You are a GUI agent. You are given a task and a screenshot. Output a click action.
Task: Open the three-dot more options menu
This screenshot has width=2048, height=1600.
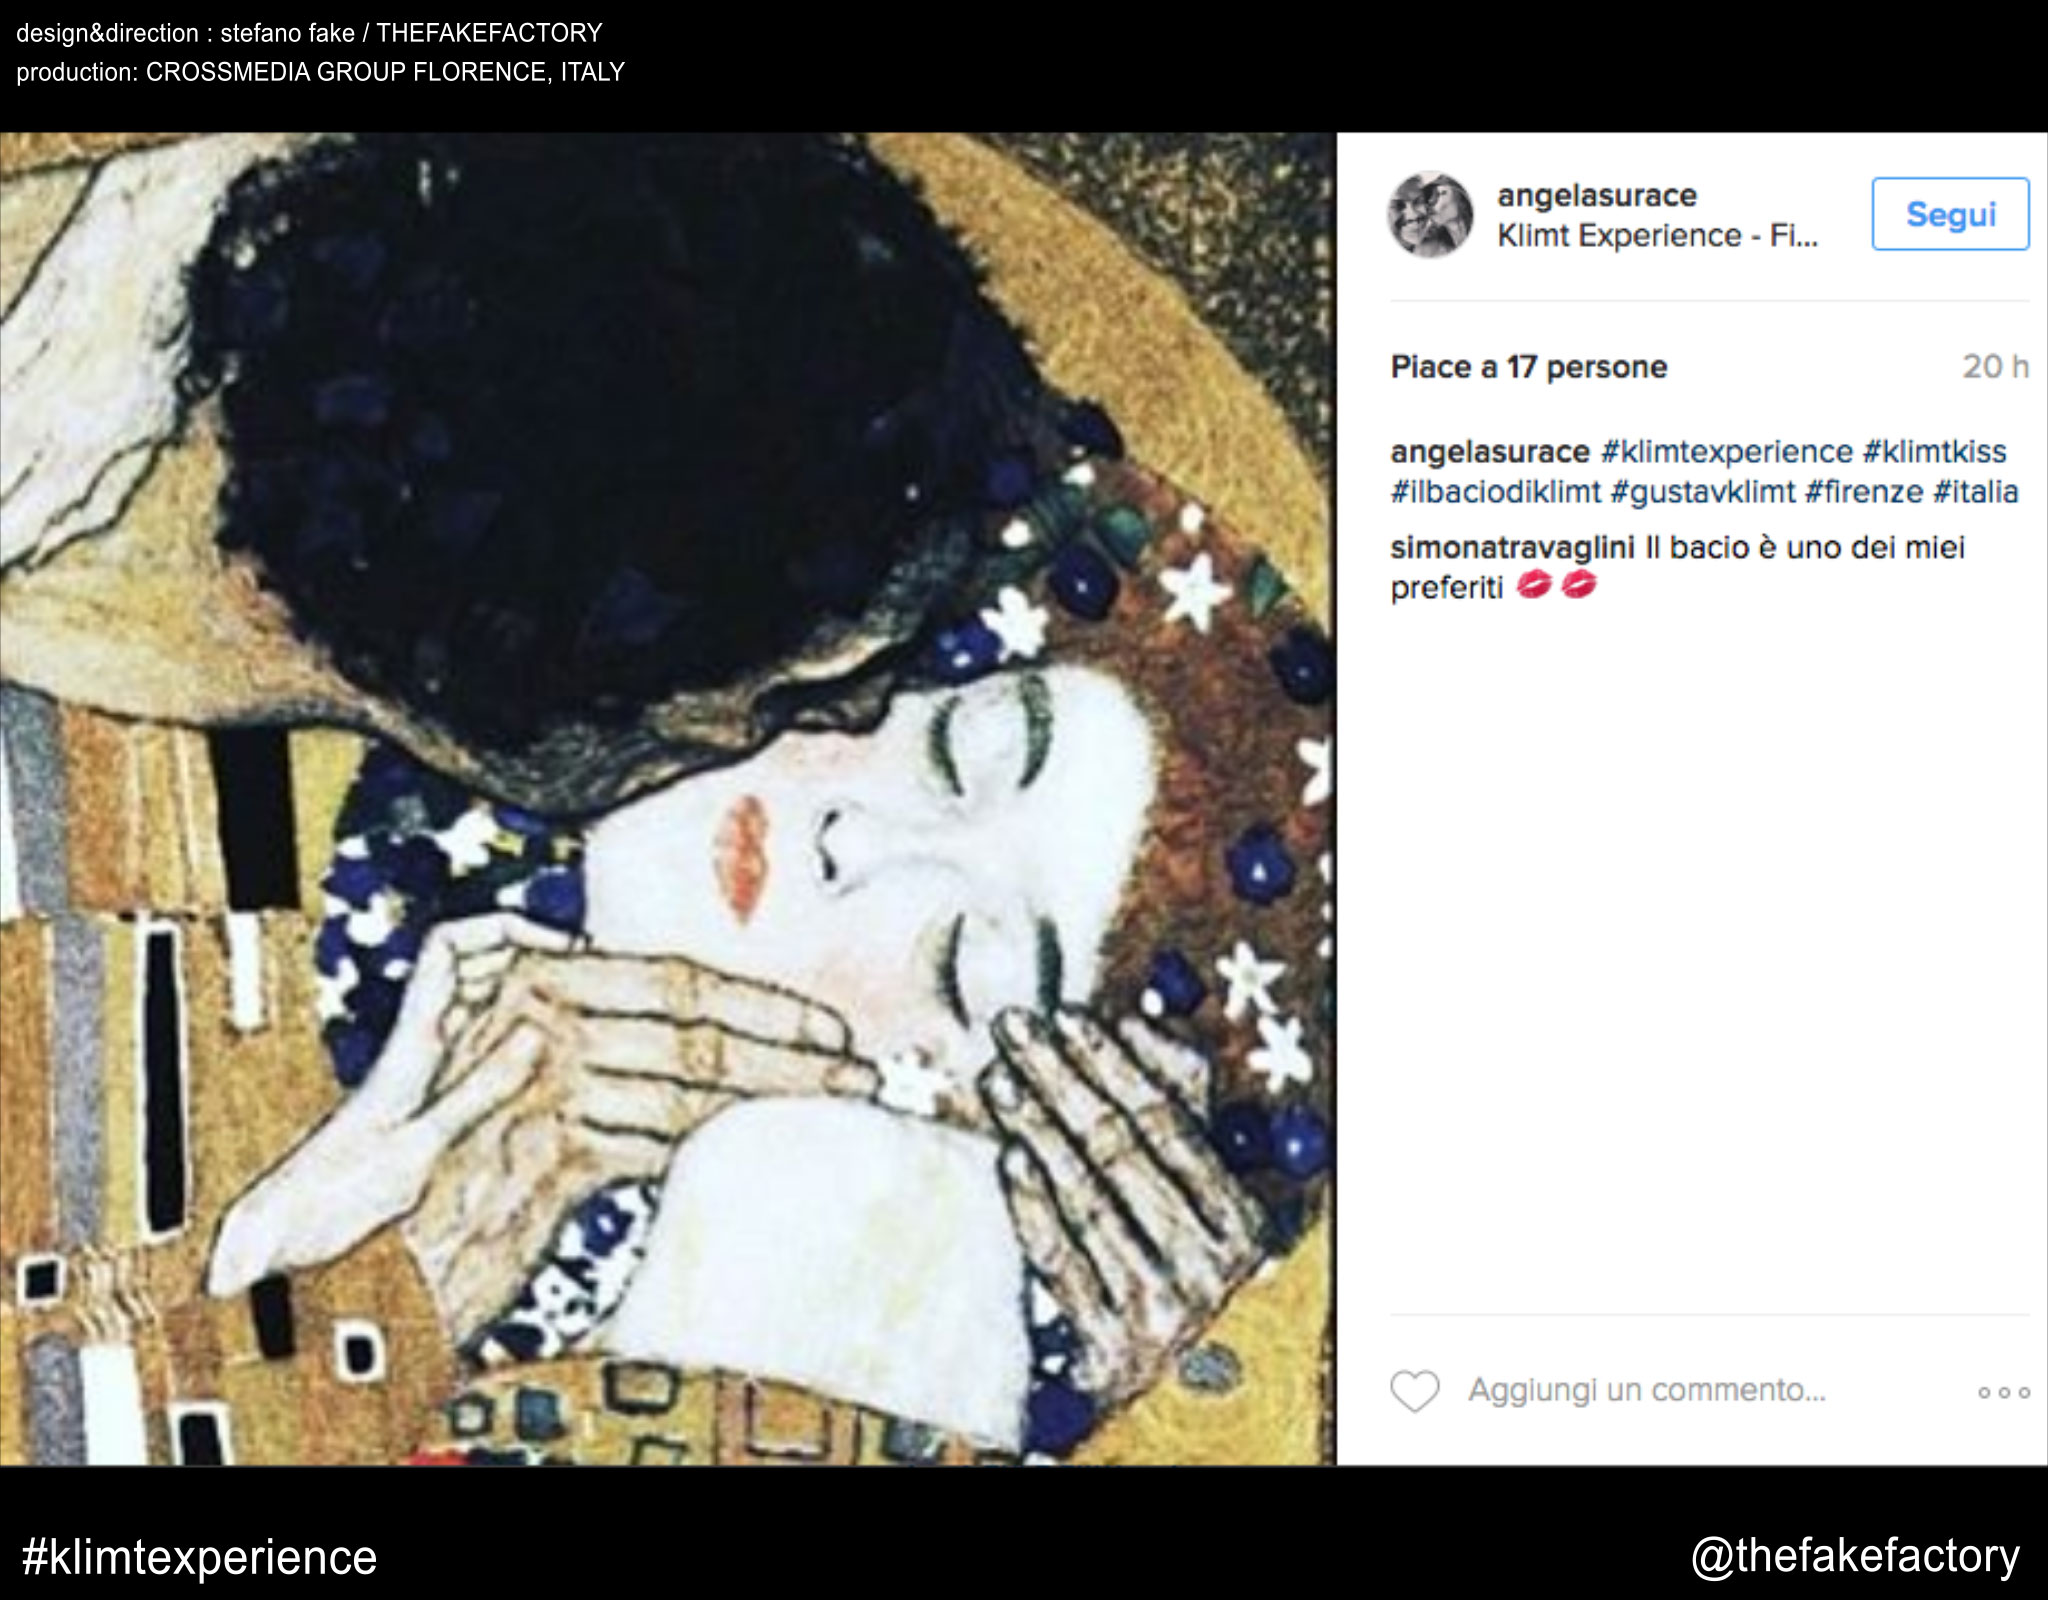(2003, 1392)
